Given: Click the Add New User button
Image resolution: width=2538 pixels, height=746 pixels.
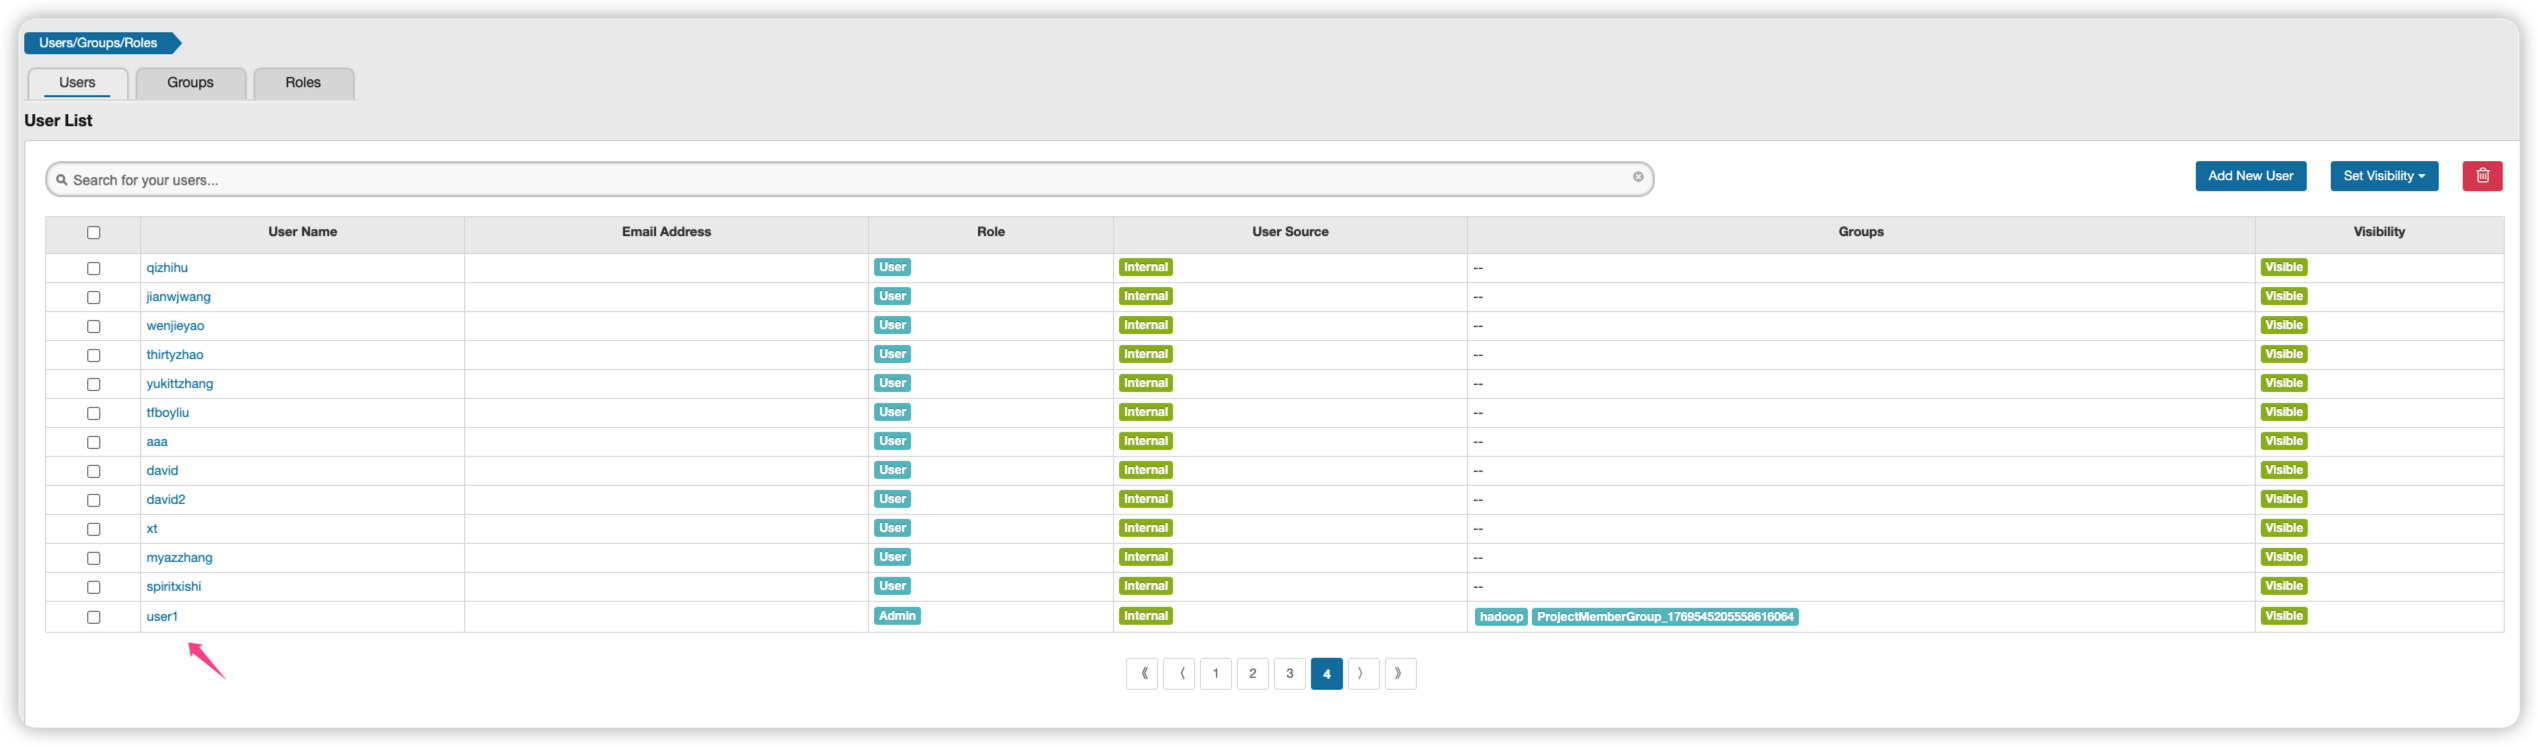Looking at the screenshot, I should pyautogui.click(x=2250, y=176).
